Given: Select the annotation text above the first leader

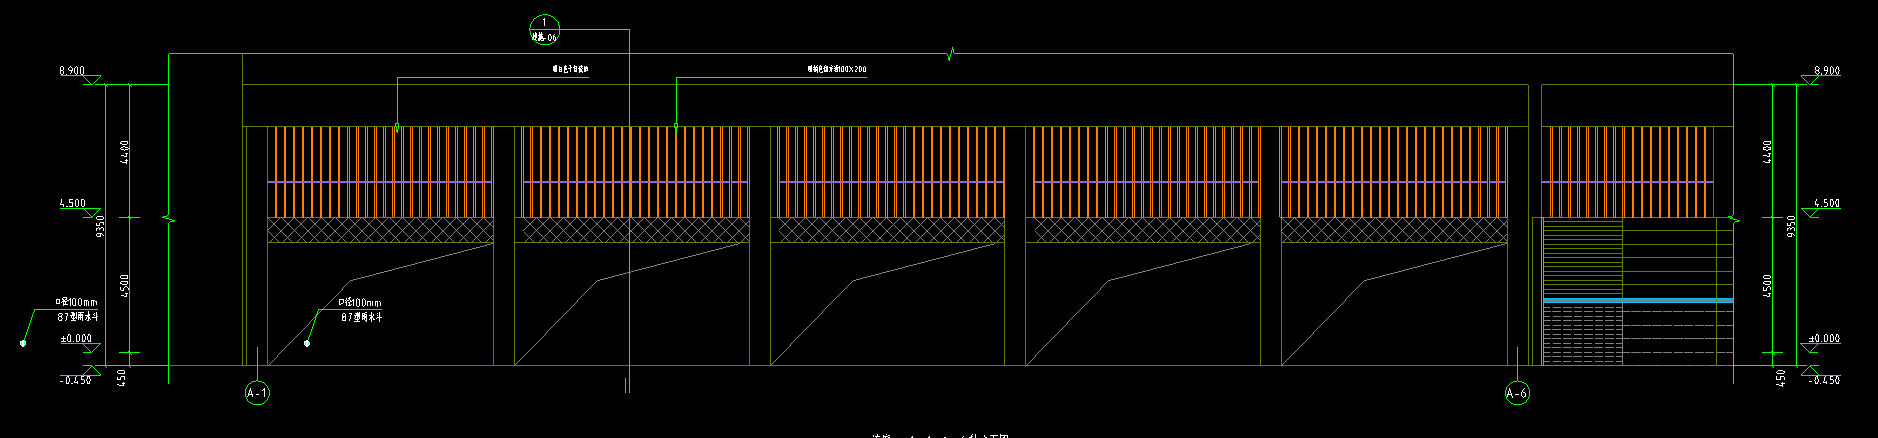Looking at the screenshot, I should point(571,70).
